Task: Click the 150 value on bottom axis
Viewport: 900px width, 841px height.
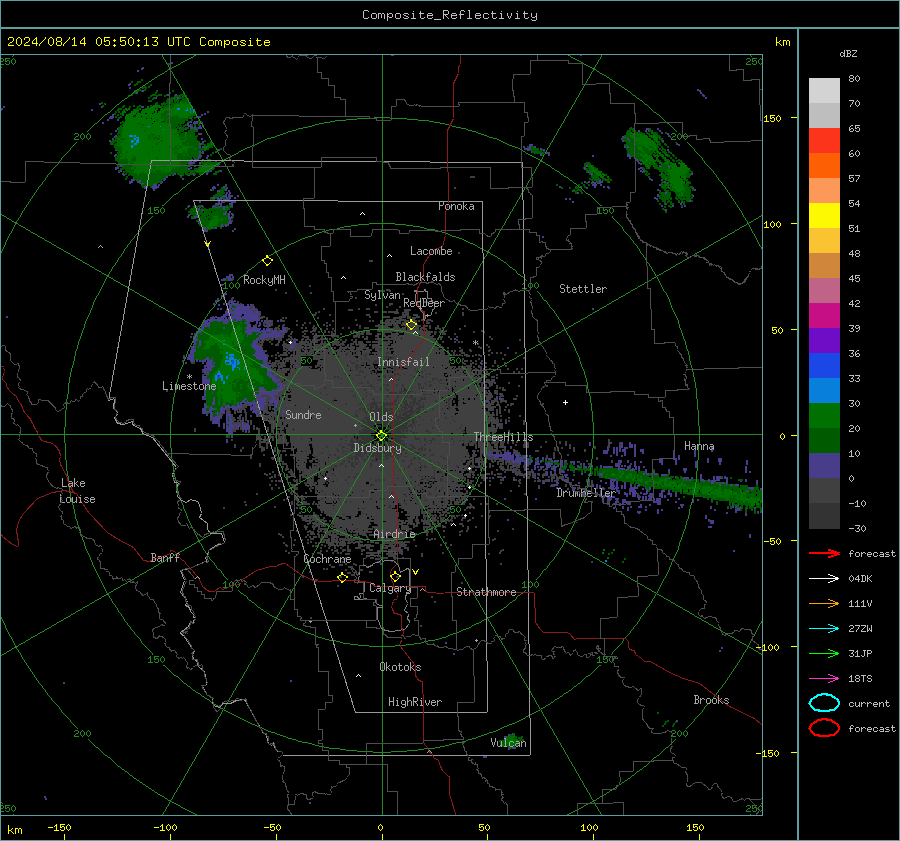Action: coord(695,828)
